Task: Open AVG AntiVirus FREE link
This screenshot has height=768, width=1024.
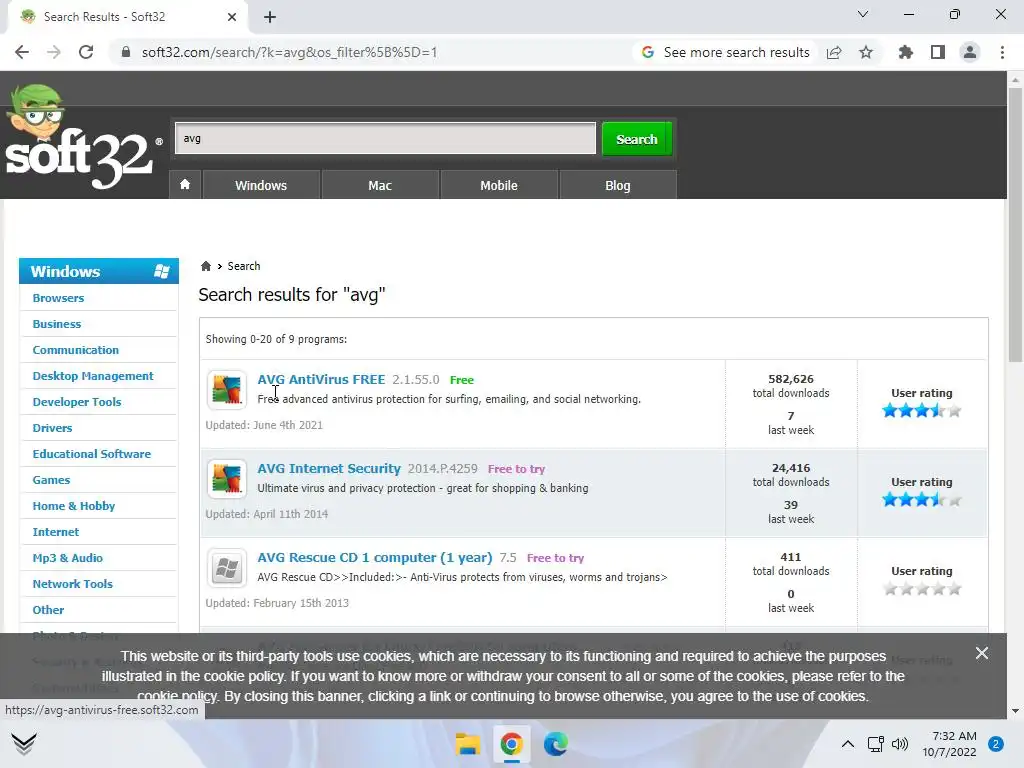Action: pos(321,379)
